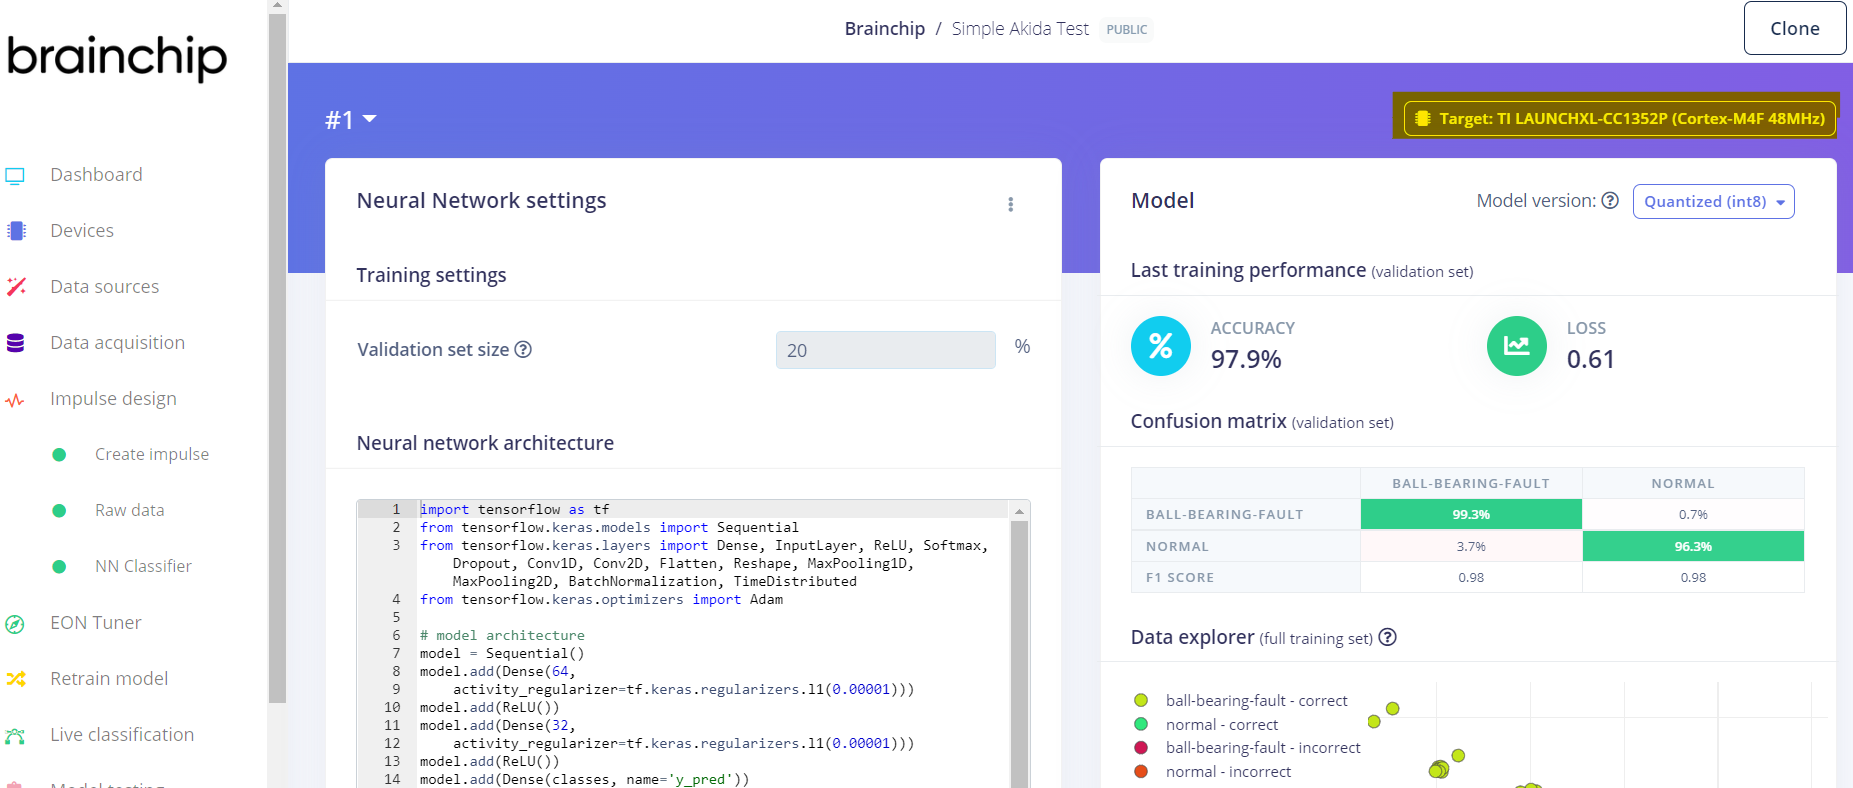Toggle ball-bearing-fault incorrect legend dot
Screen dimensions: 1853x788
point(1141,747)
